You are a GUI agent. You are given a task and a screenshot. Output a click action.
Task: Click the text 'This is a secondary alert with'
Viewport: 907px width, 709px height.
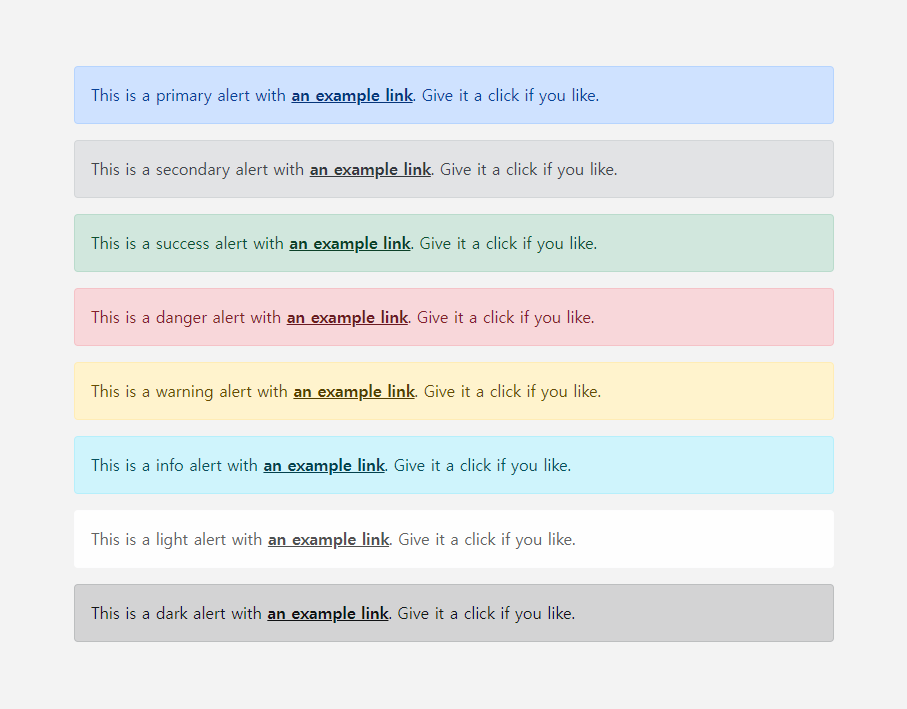pos(198,169)
